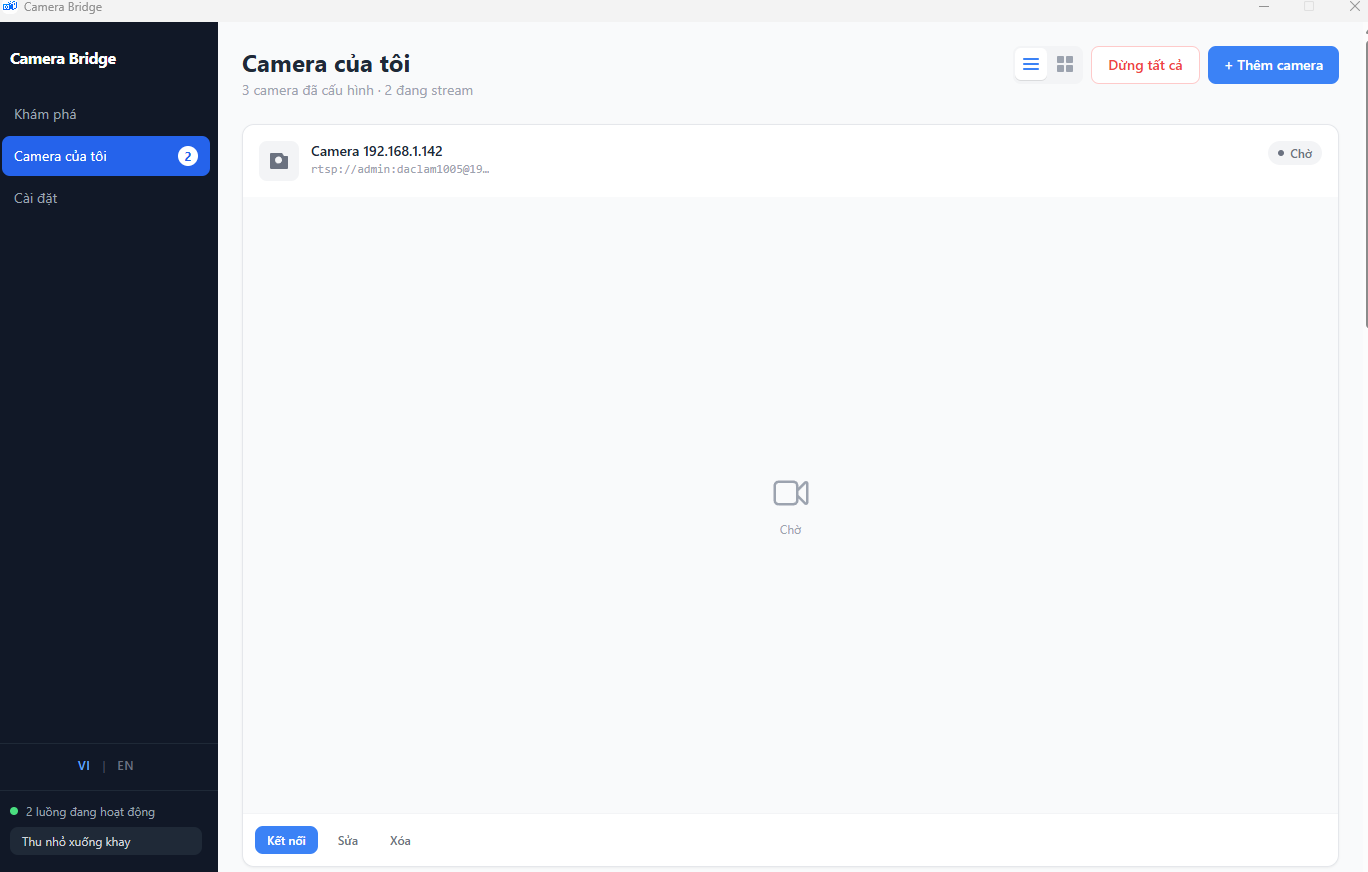Select VI language option
Screen dimensions: 1368x872
coord(84,766)
